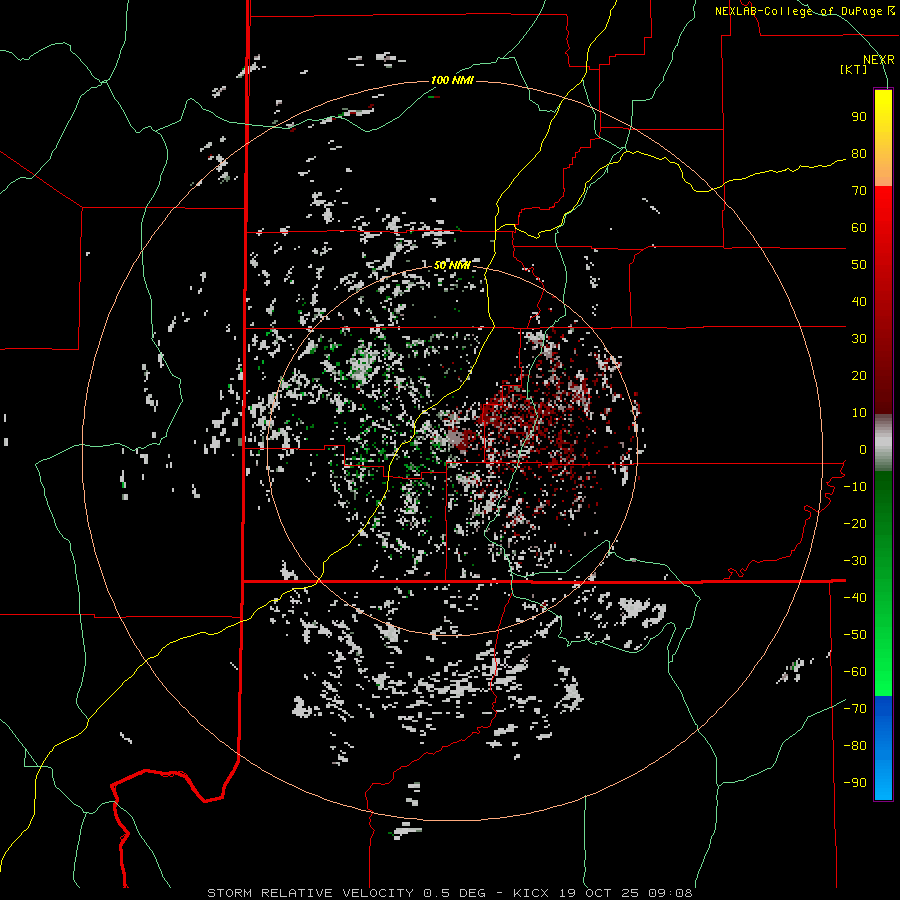The width and height of the screenshot is (900, 900).
Task: Select the -30 value on the velocity scale
Action: 855,561
